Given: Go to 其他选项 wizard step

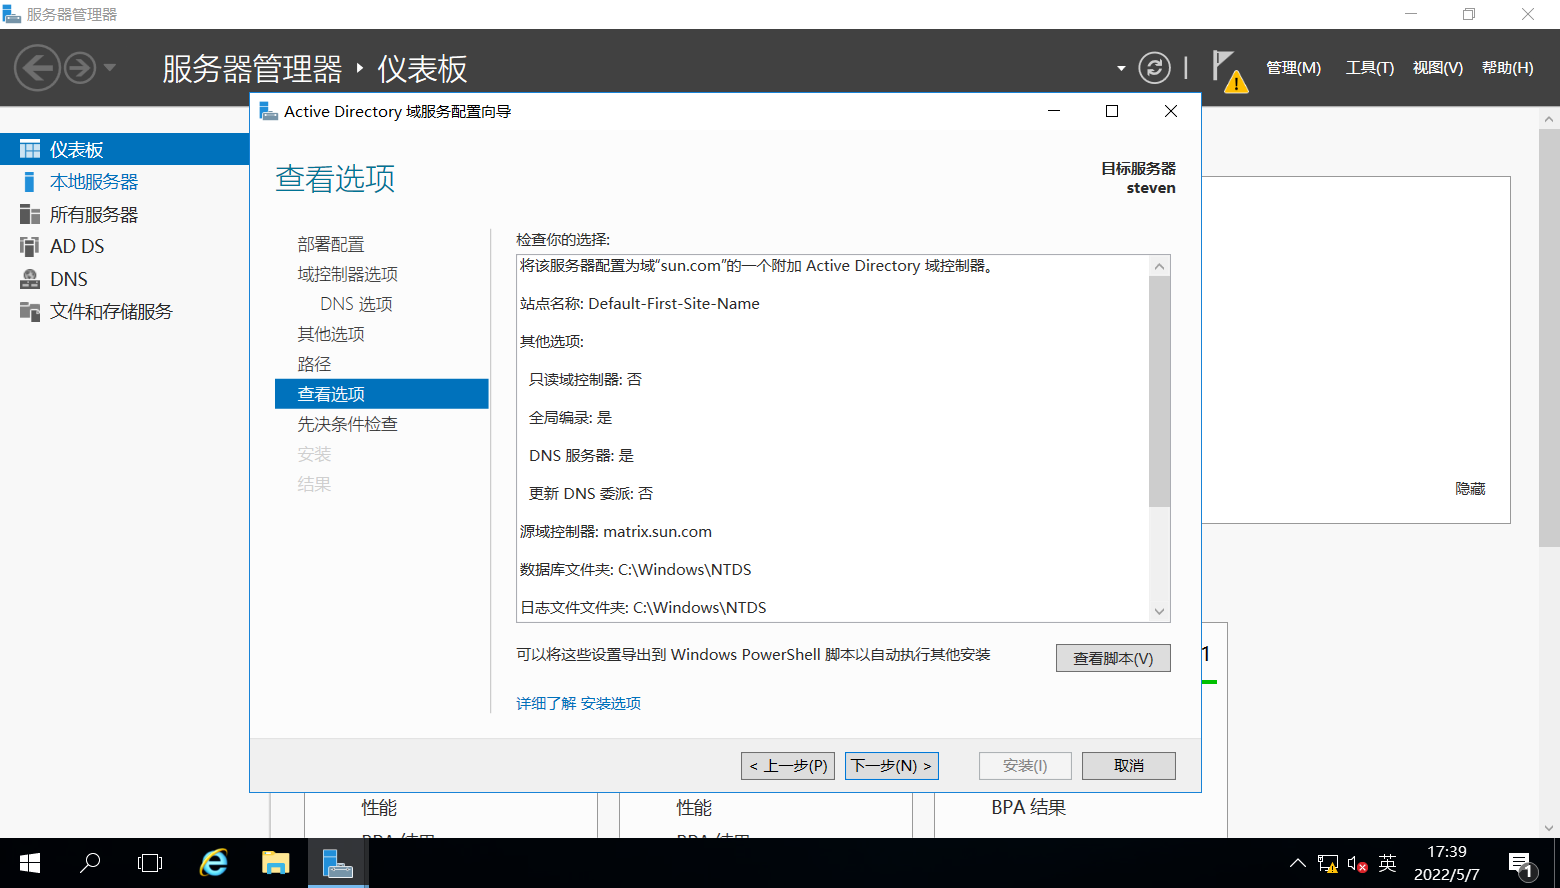Looking at the screenshot, I should point(331,334).
